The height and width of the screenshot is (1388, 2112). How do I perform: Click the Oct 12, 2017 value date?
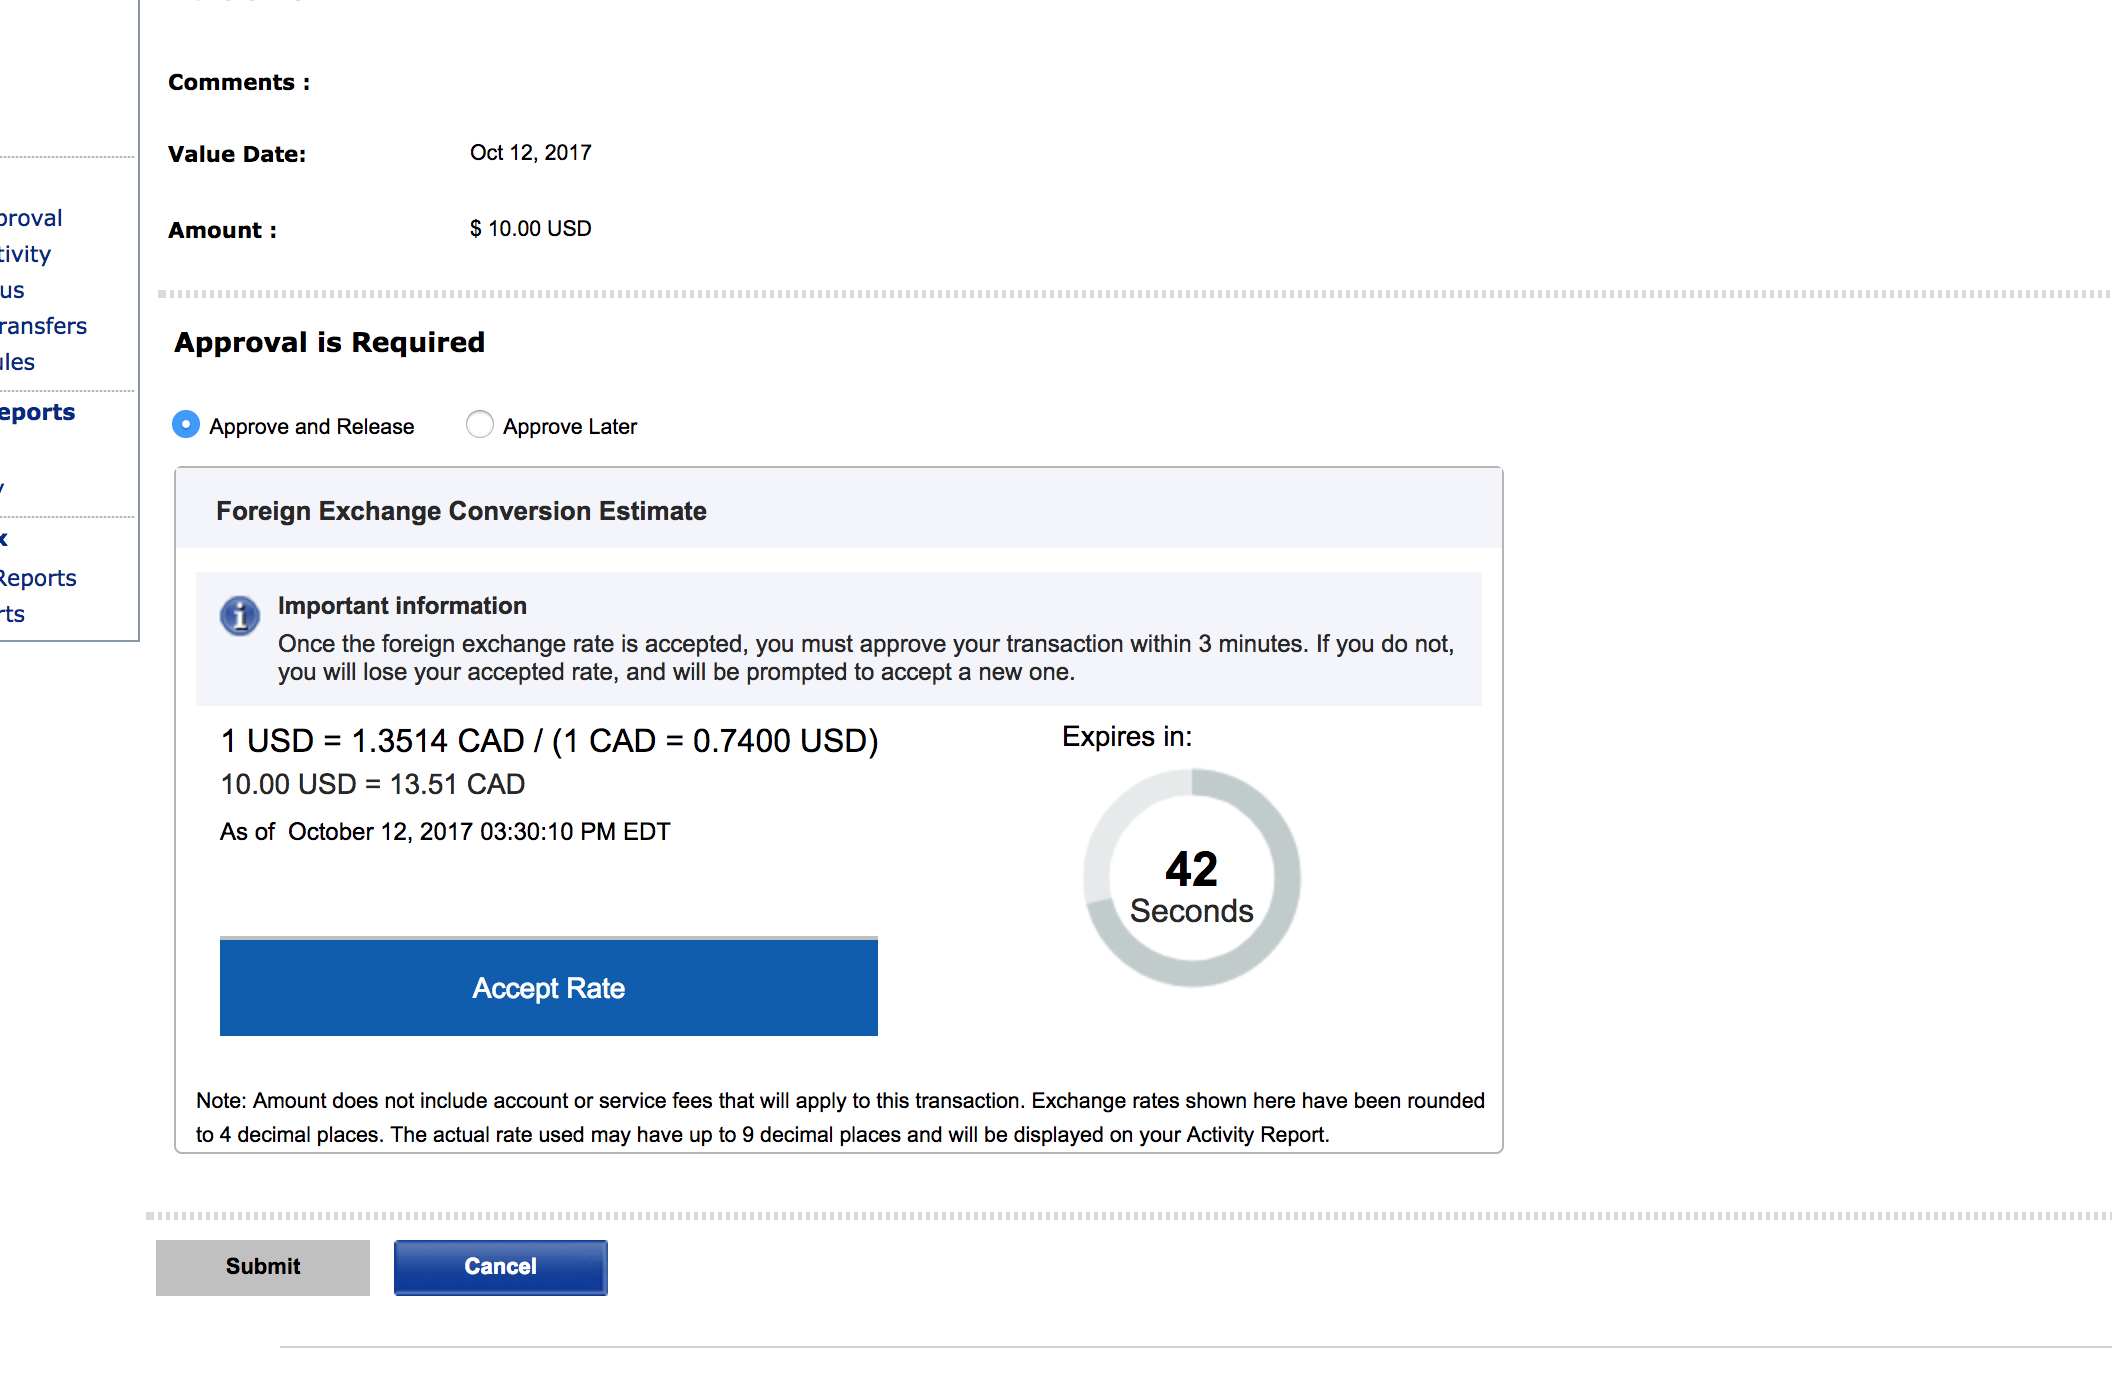(530, 153)
